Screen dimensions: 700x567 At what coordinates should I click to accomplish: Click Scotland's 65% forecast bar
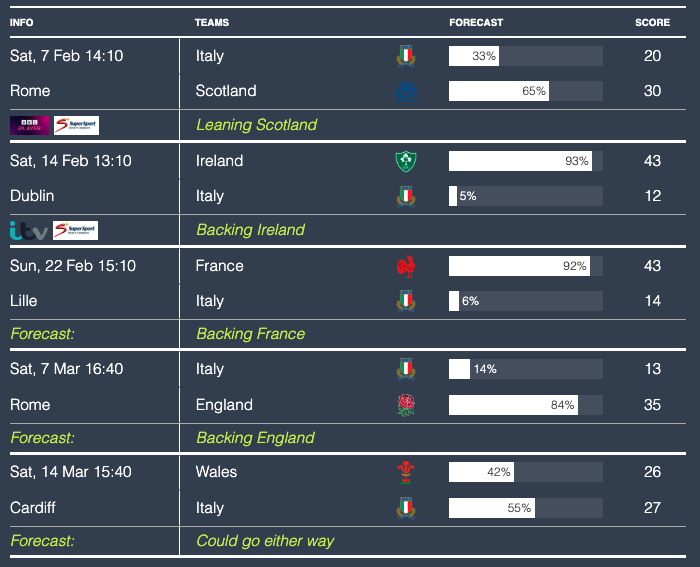[525, 91]
